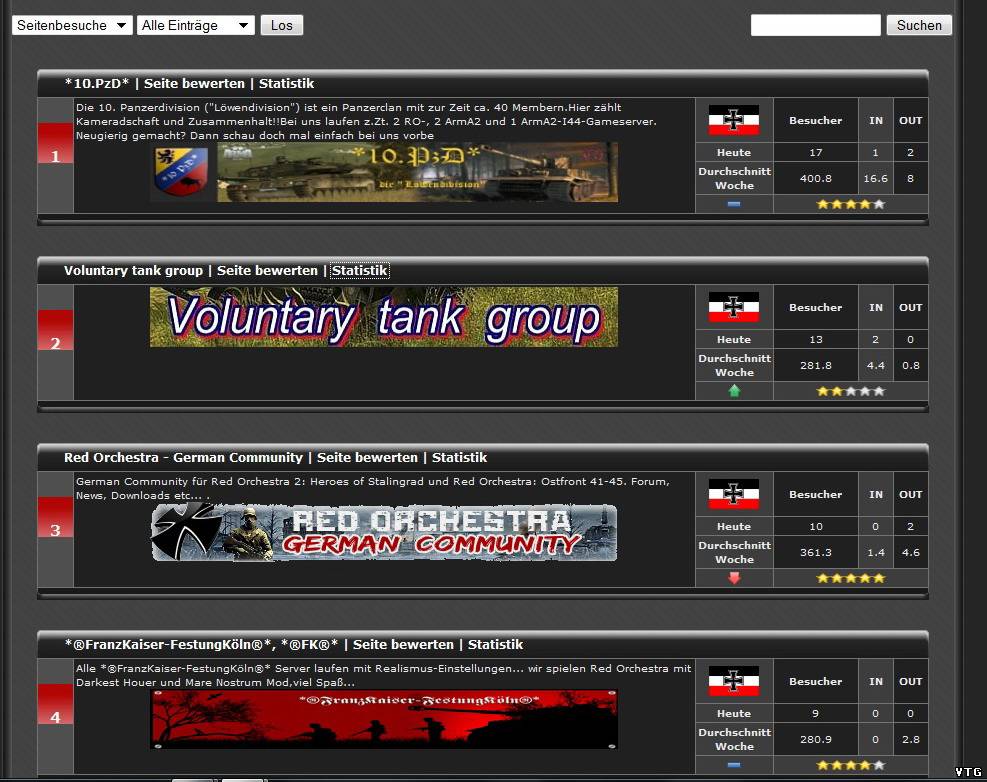Open the *®FranzKaiser-FestungKöln®* title link

(x=201, y=644)
